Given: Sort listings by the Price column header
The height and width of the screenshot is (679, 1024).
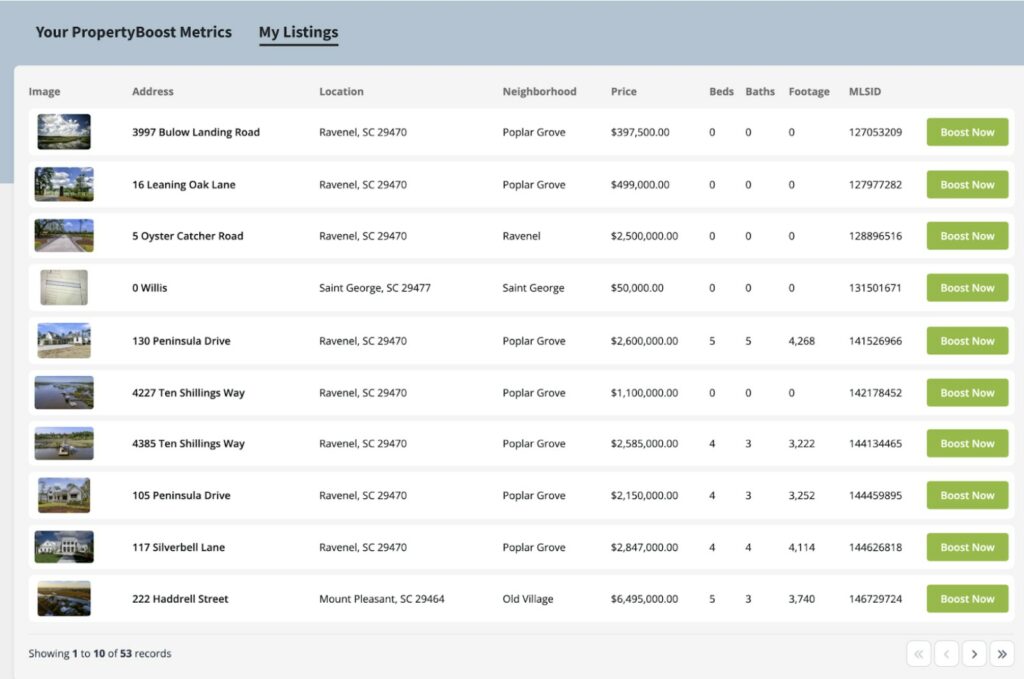Looking at the screenshot, I should coord(623,92).
